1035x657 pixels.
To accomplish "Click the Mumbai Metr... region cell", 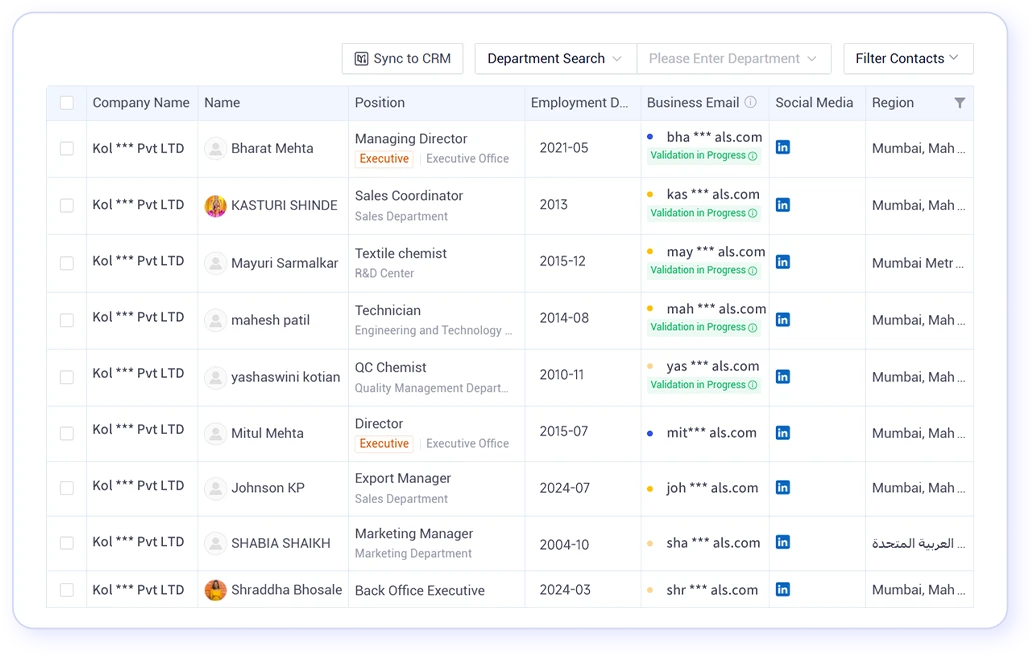I will click(x=918, y=263).
